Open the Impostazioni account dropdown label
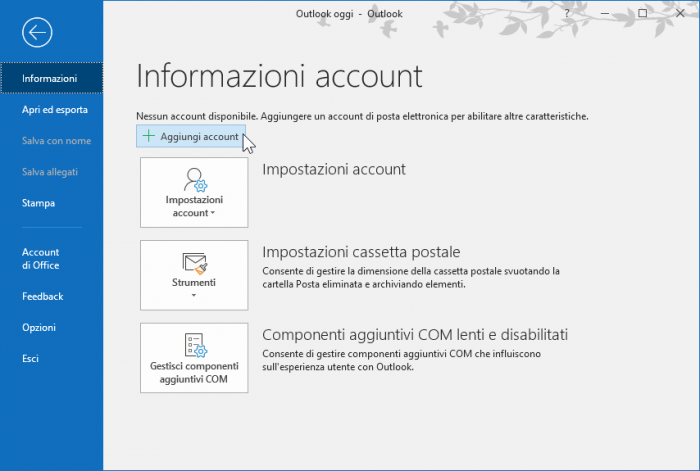The image size is (700, 471). (194, 206)
